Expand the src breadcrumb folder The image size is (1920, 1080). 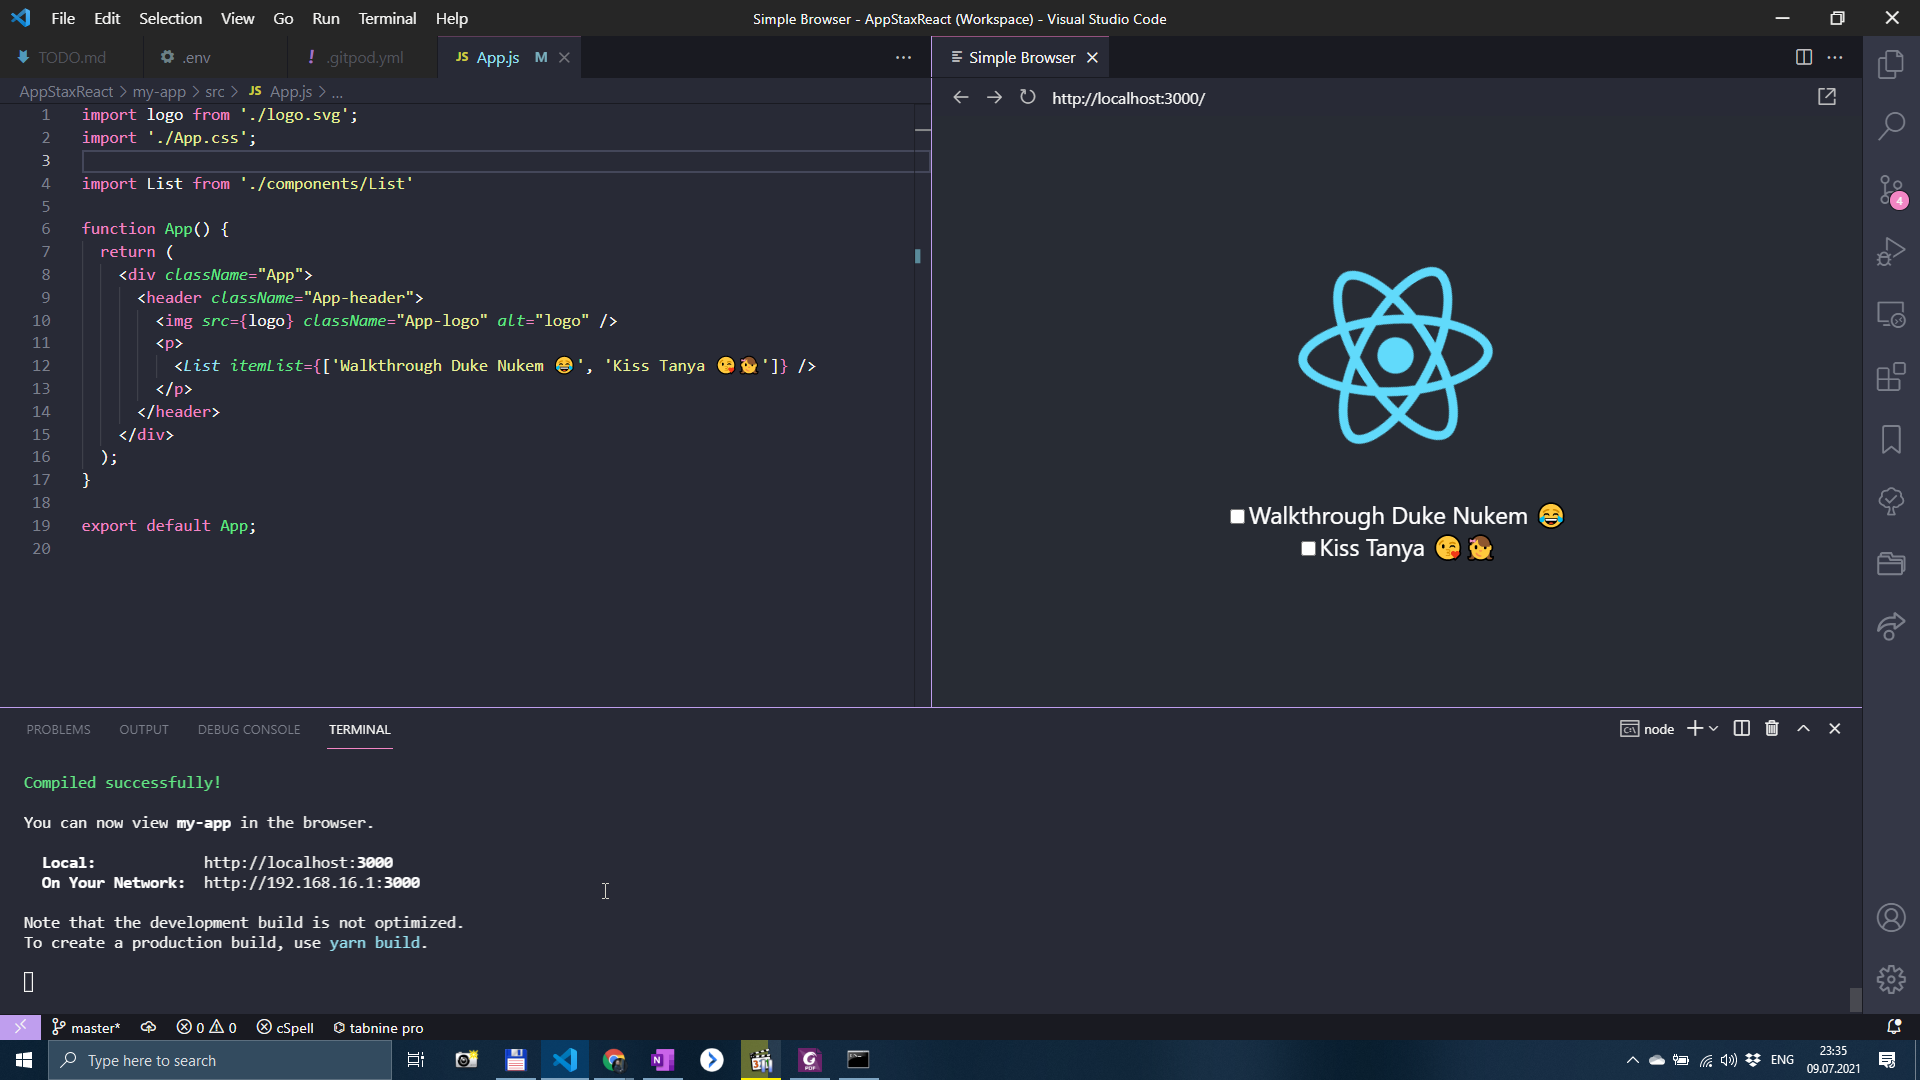(x=214, y=92)
